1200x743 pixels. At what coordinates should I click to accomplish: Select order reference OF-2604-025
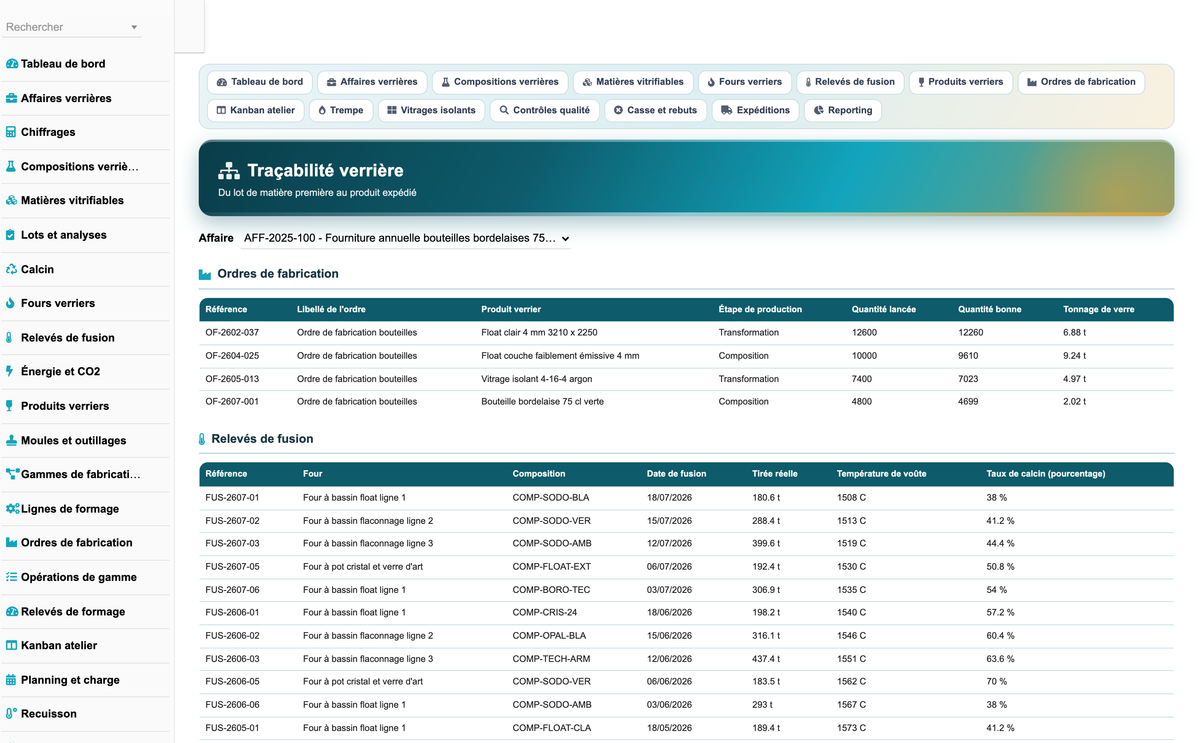[232, 356]
